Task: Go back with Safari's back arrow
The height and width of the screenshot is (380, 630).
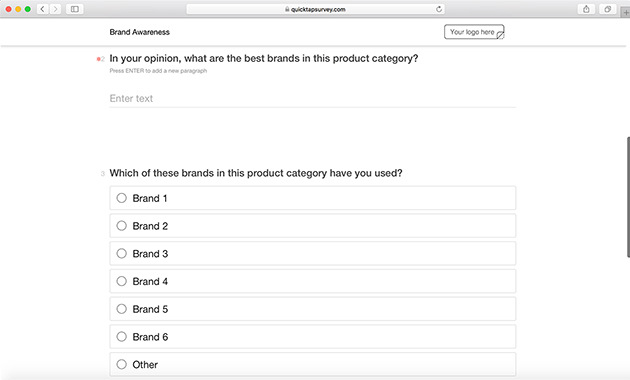Action: 43,9
